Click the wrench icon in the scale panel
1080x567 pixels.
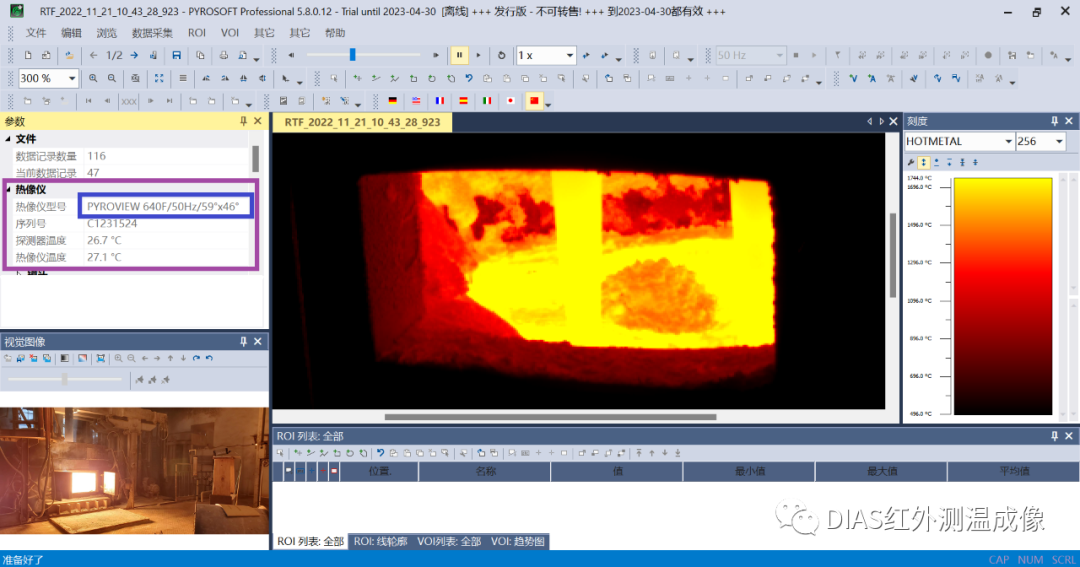[911, 163]
